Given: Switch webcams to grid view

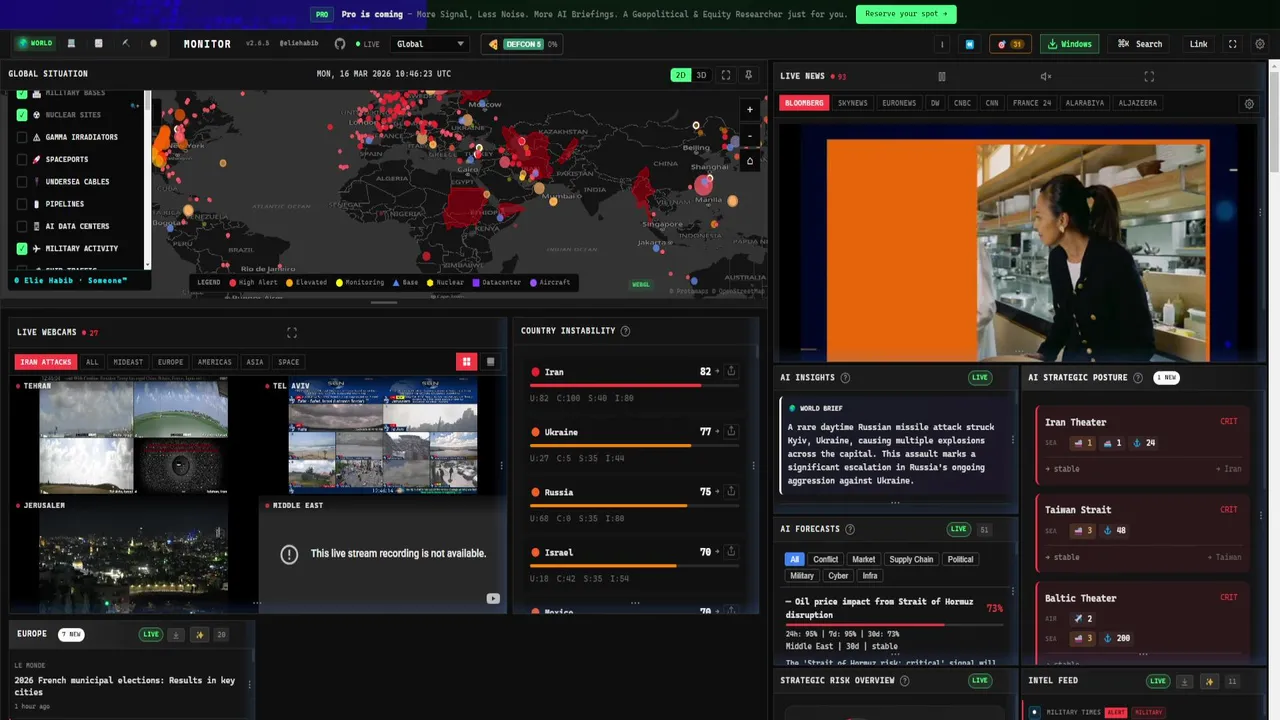Looking at the screenshot, I should coord(466,362).
